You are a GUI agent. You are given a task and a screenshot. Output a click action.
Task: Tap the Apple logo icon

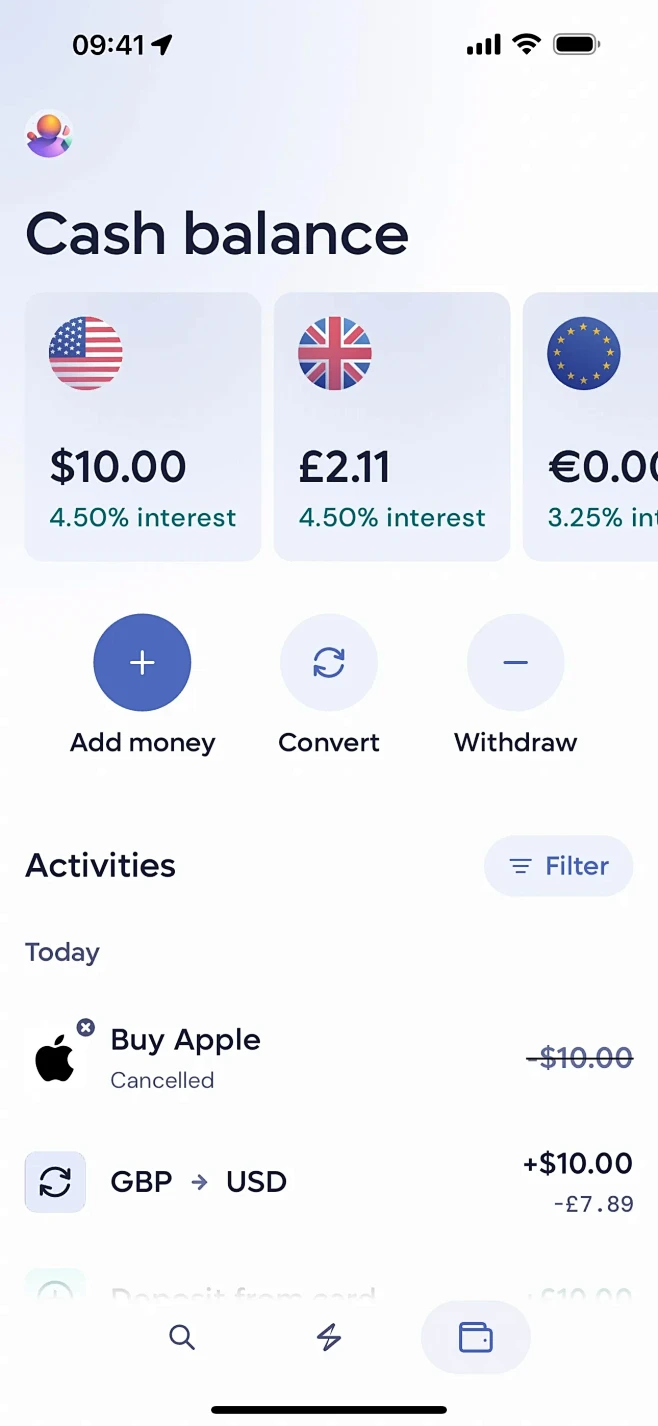55,1060
